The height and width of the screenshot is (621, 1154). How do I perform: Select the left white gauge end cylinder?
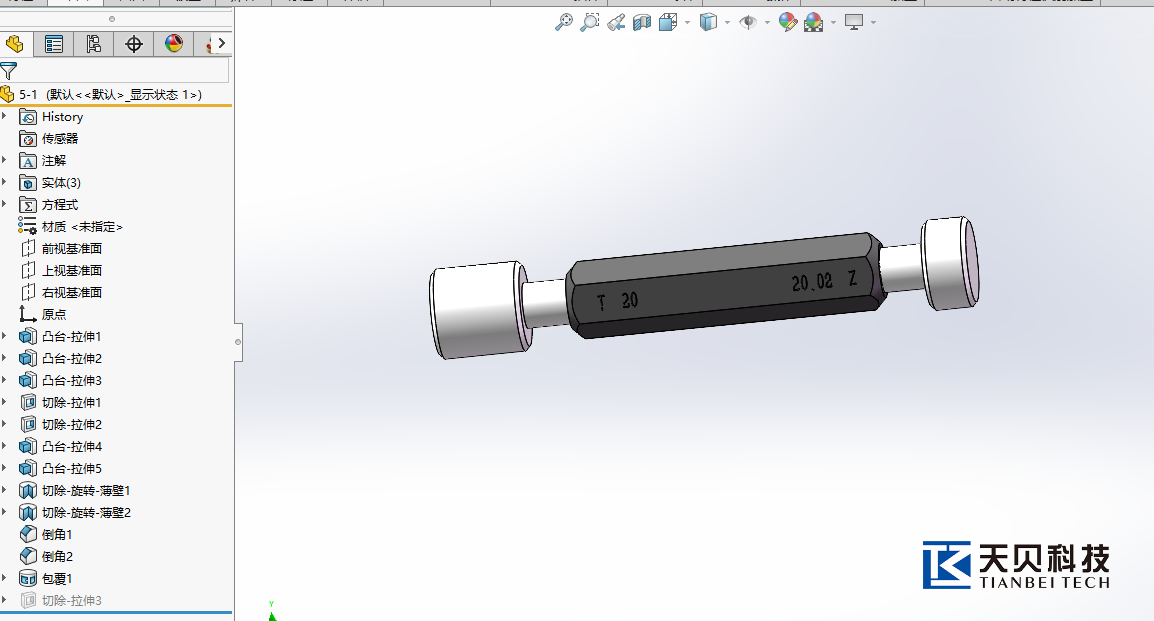click(x=480, y=310)
